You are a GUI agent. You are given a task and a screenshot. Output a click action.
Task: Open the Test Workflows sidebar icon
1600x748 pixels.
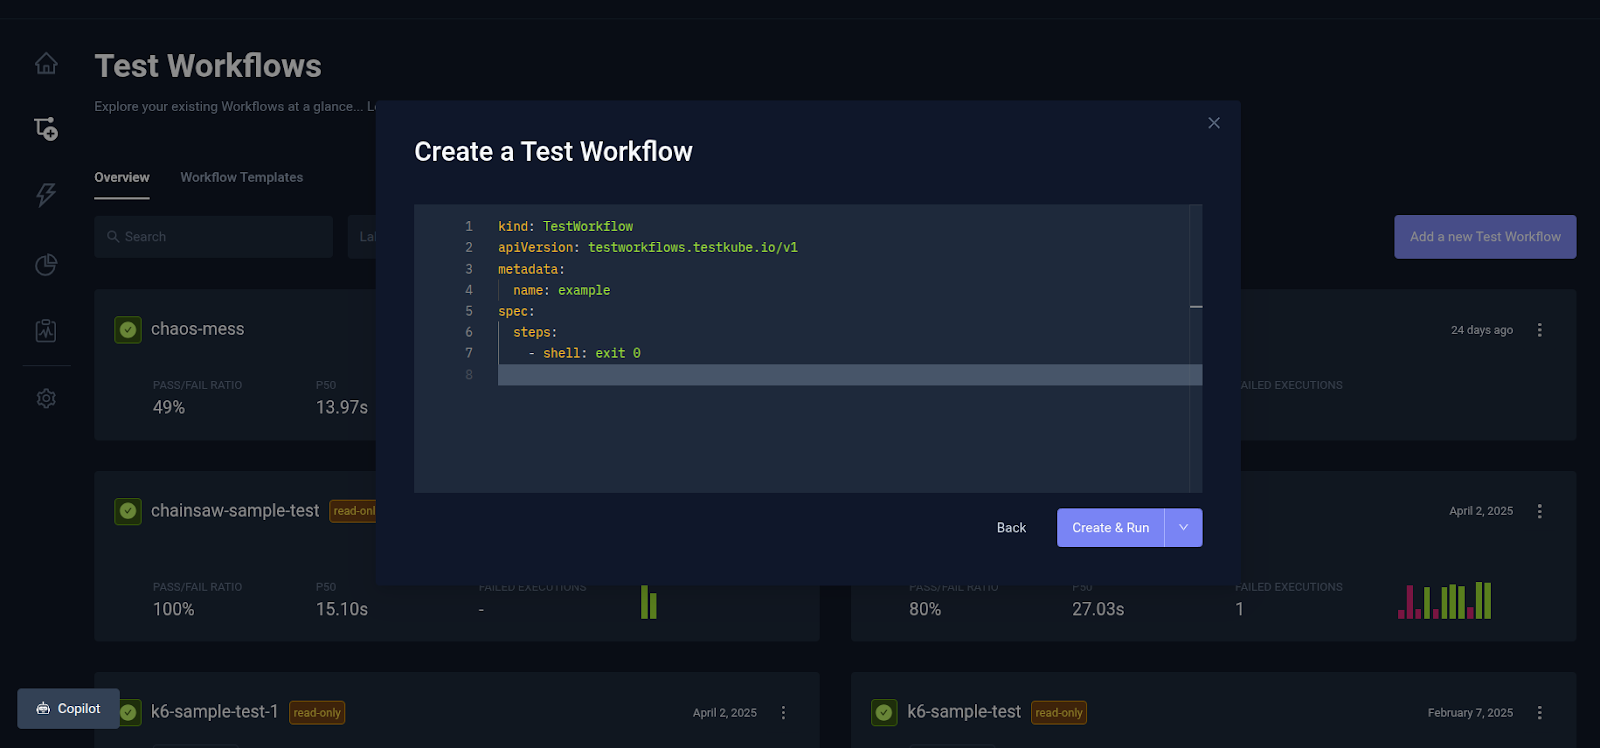click(46, 128)
